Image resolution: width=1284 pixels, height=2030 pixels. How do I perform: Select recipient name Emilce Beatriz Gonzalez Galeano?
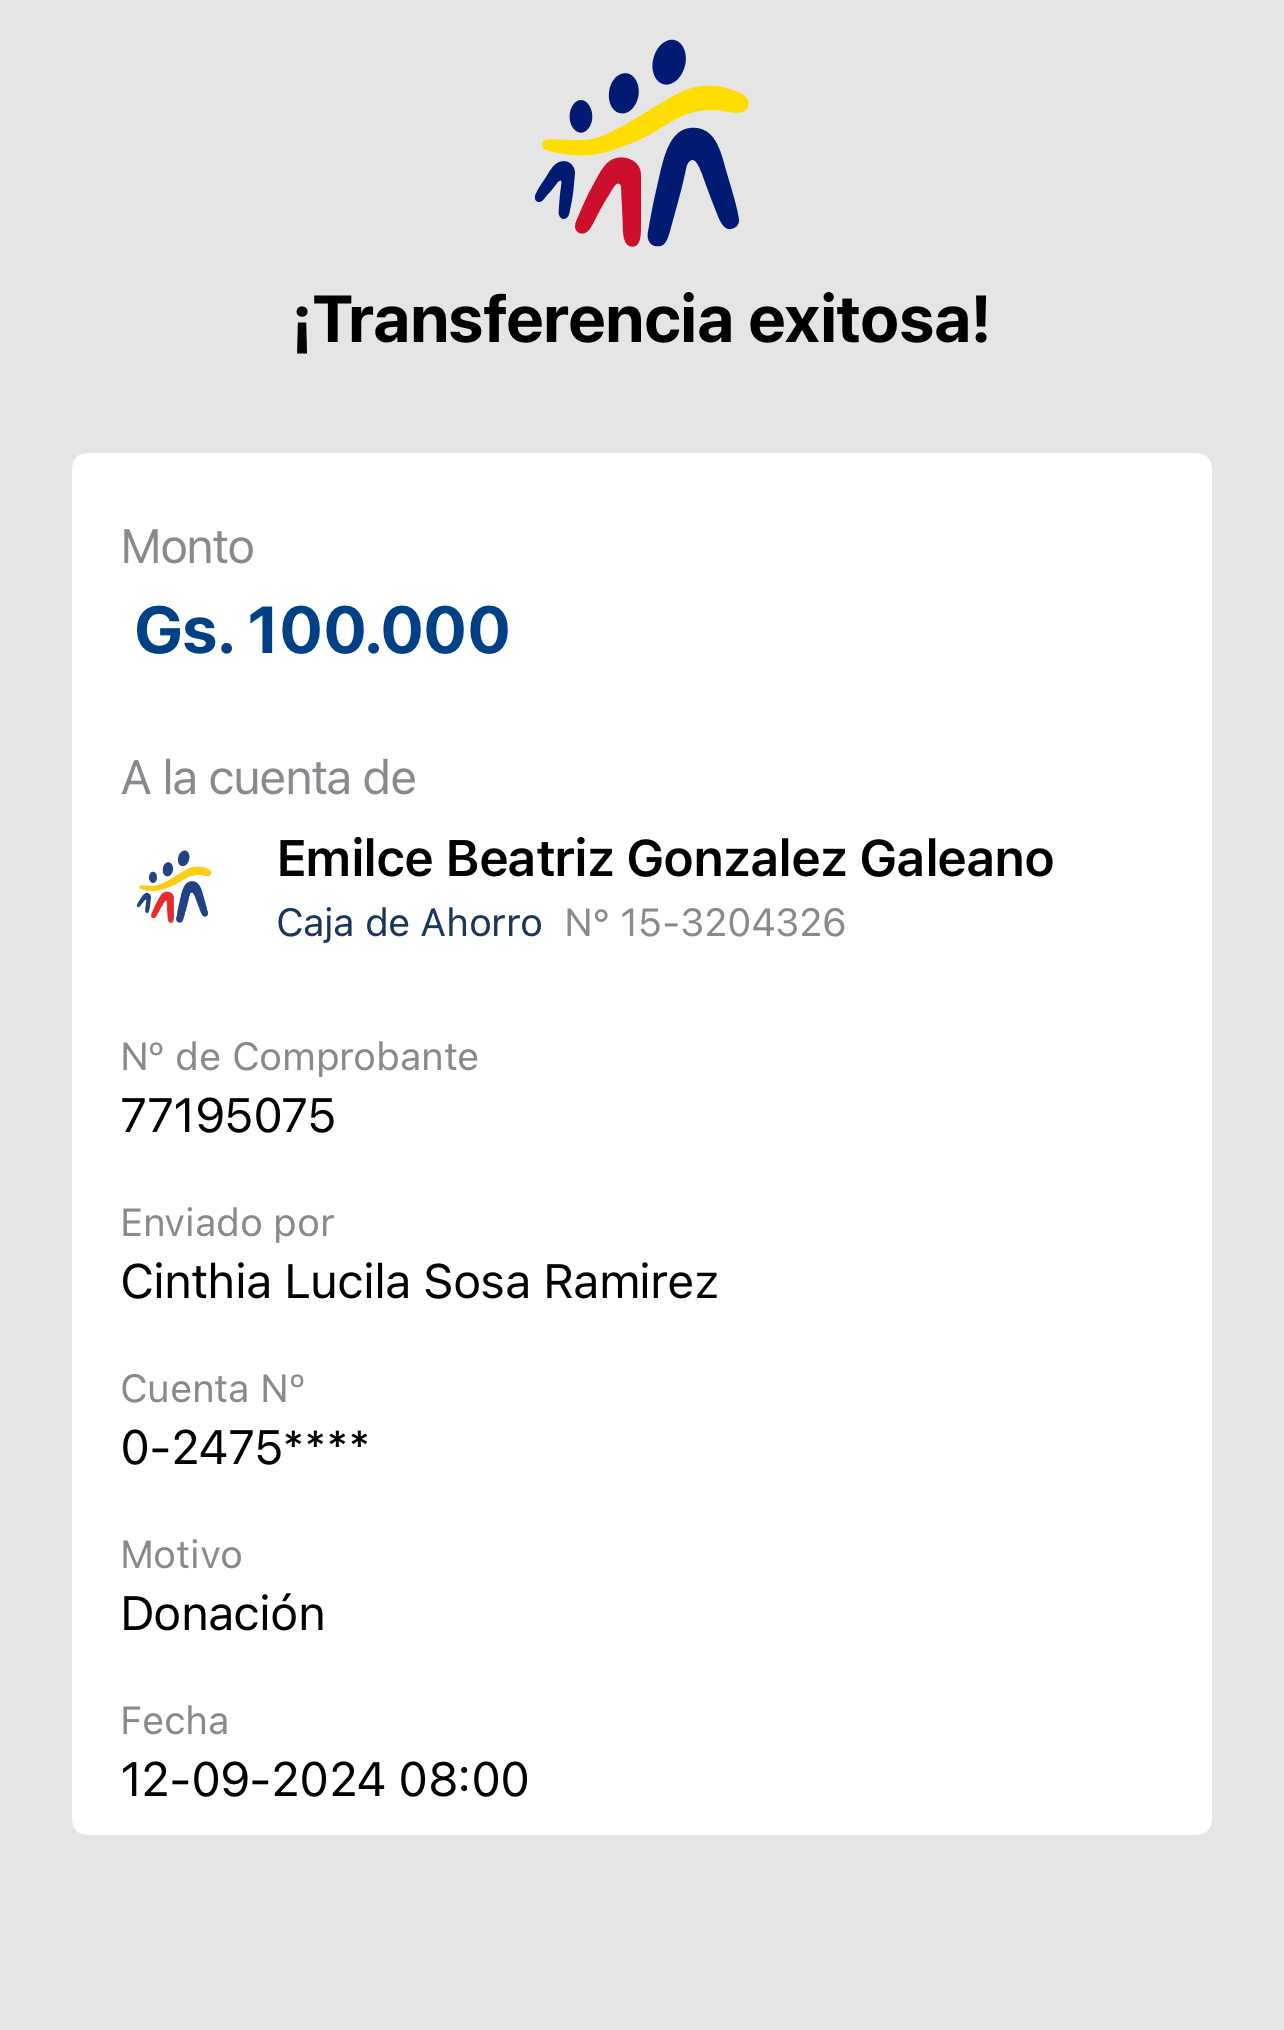point(665,859)
